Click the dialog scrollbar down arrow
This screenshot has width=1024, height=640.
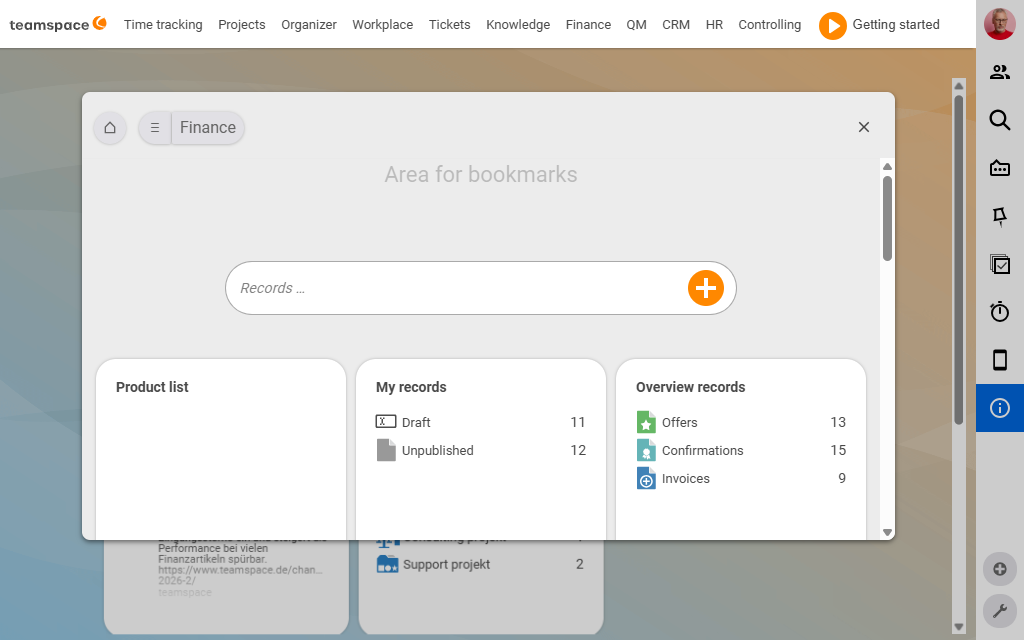(x=887, y=532)
